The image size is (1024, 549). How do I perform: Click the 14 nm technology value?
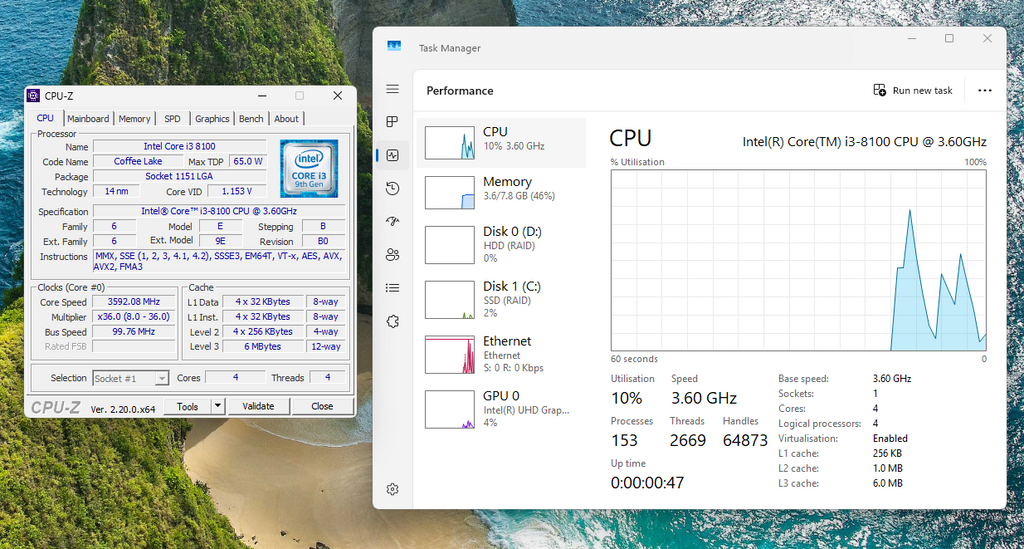116,191
